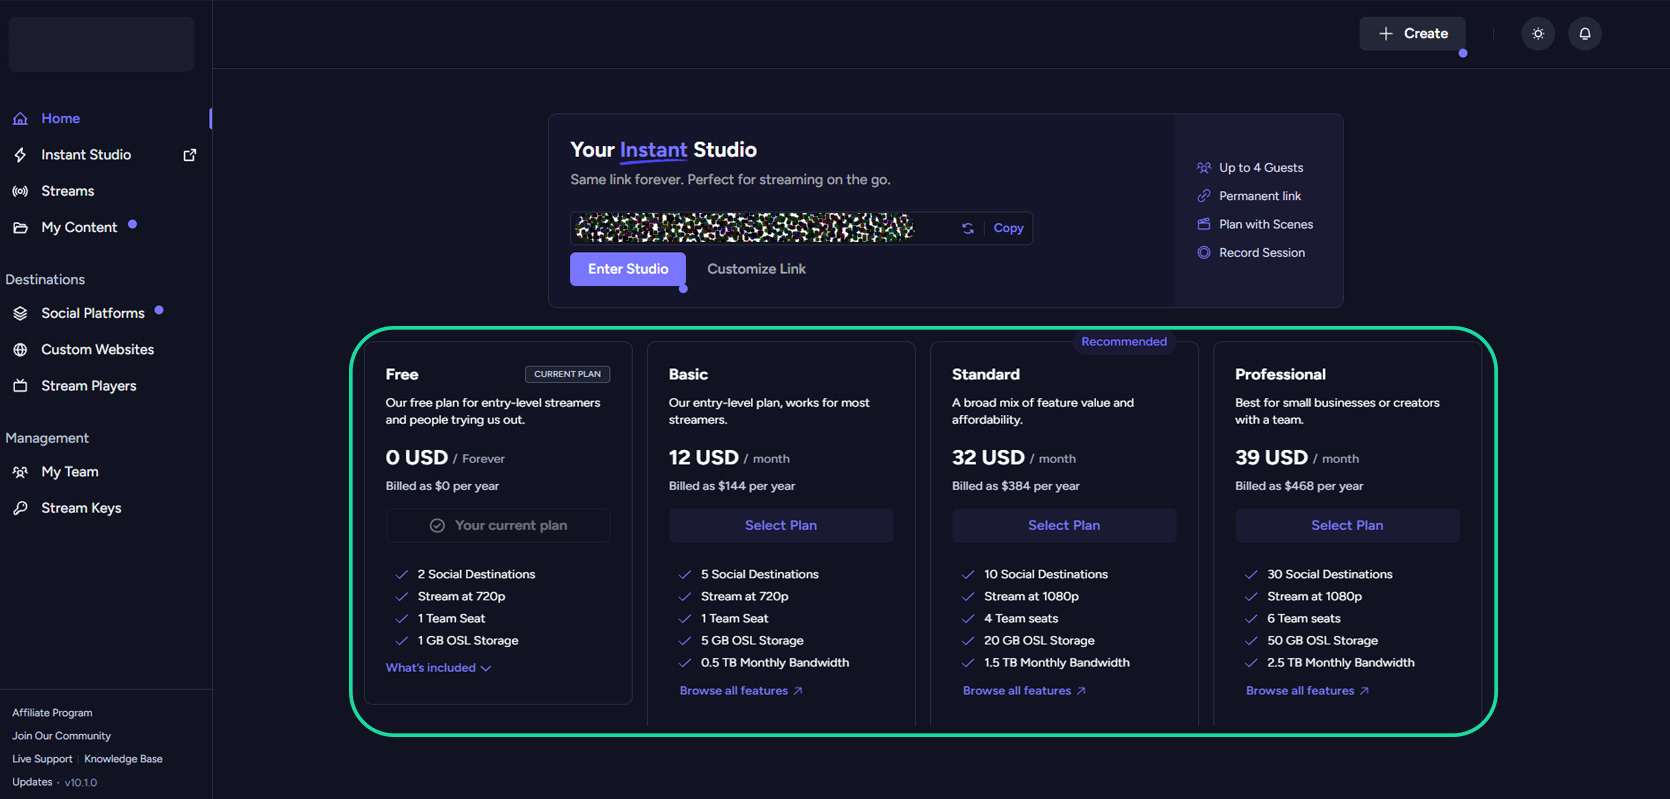Open the Create dropdown button

pyautogui.click(x=1412, y=34)
